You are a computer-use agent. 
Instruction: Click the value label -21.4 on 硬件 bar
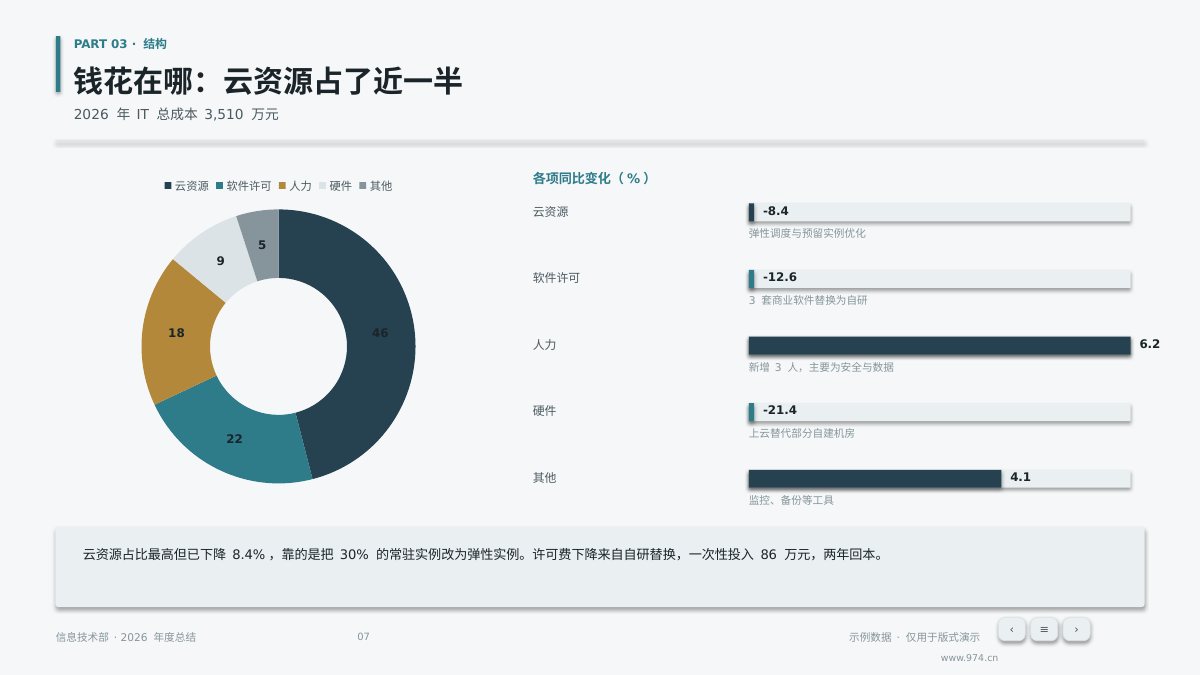pyautogui.click(x=780, y=410)
